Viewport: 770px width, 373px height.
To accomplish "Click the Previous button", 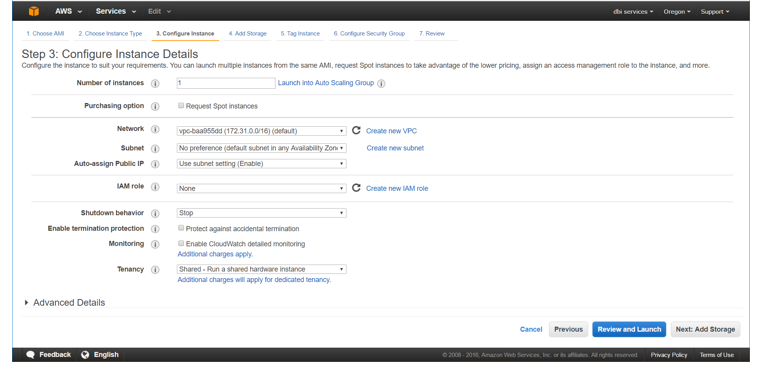I will pos(568,329).
